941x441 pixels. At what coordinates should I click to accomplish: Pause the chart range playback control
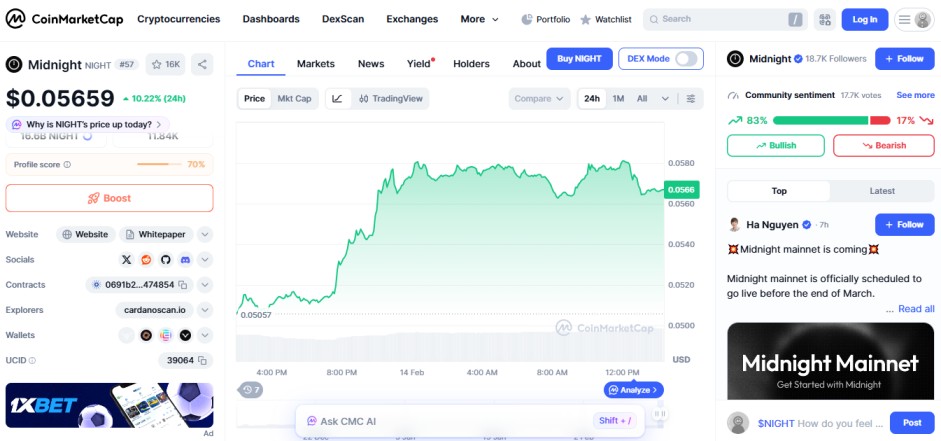(x=660, y=413)
